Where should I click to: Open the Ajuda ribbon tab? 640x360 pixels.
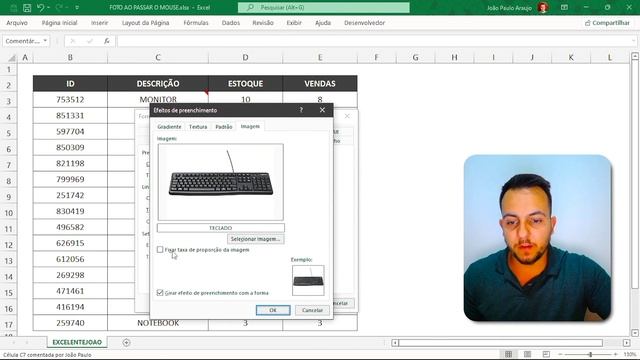[323, 23]
